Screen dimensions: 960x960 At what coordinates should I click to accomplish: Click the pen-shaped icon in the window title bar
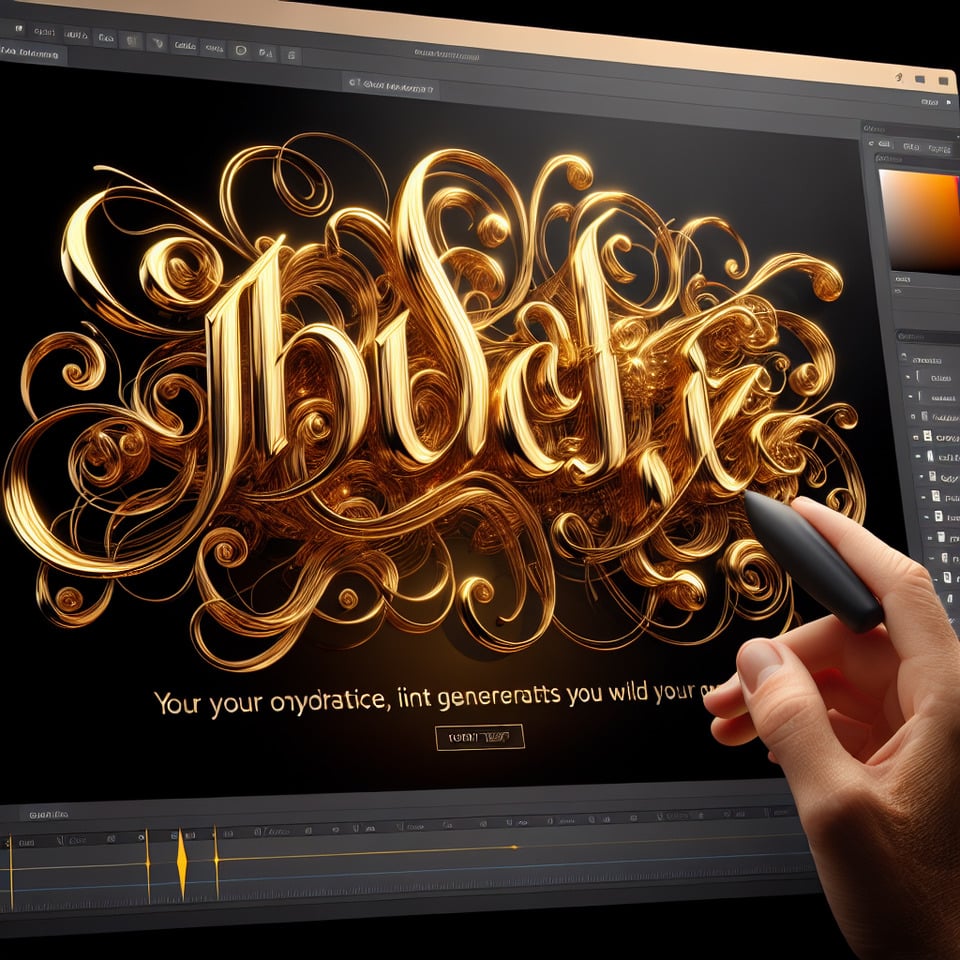click(x=899, y=77)
